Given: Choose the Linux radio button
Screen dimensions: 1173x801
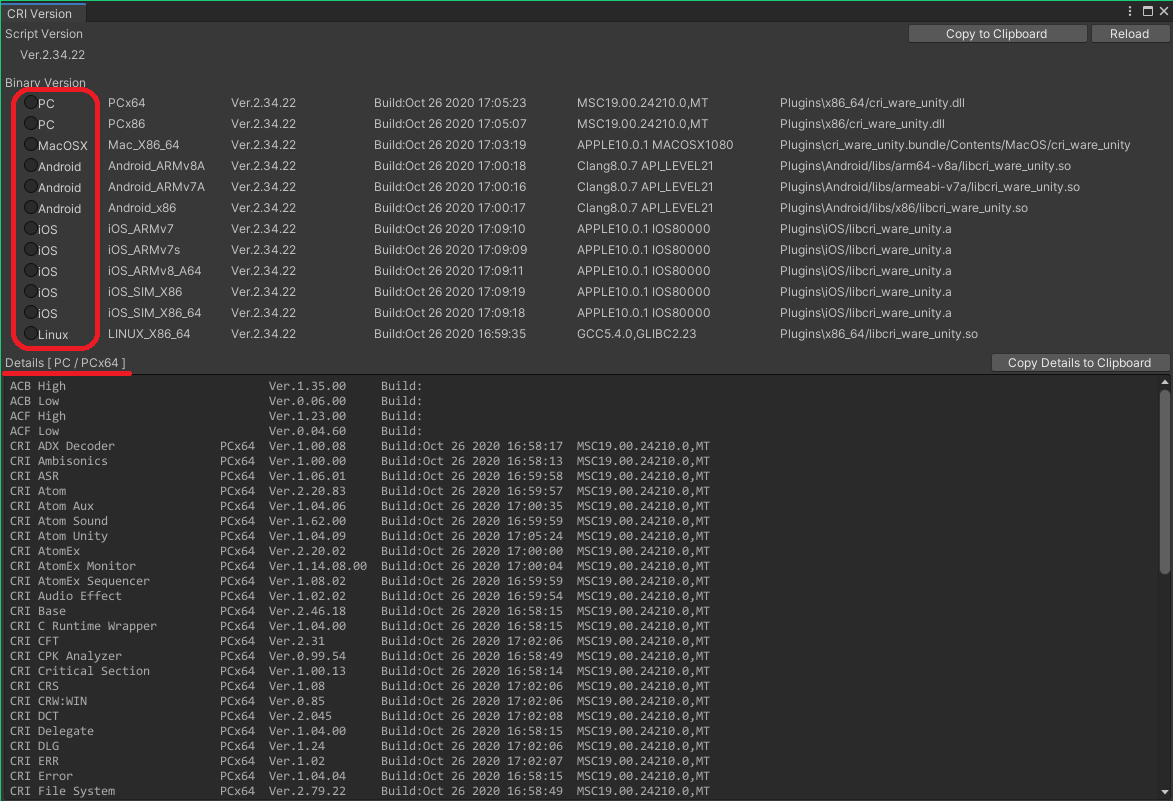Looking at the screenshot, I should (x=31, y=334).
